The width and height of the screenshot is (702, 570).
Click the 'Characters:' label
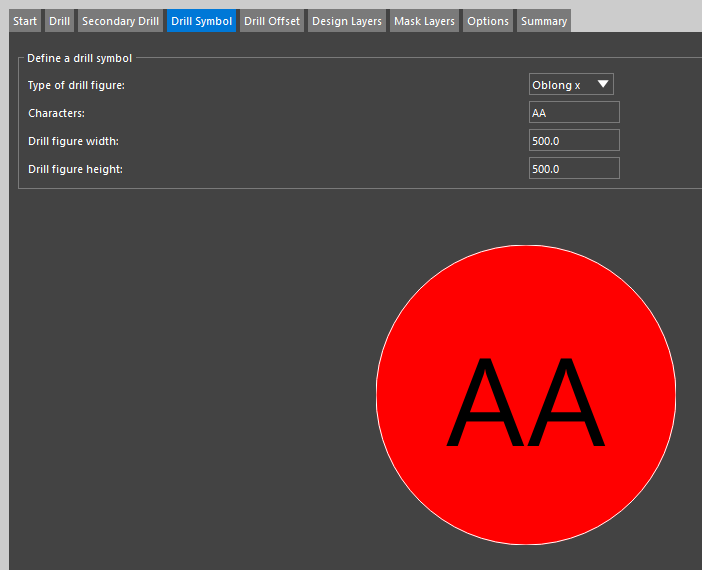pos(56,113)
